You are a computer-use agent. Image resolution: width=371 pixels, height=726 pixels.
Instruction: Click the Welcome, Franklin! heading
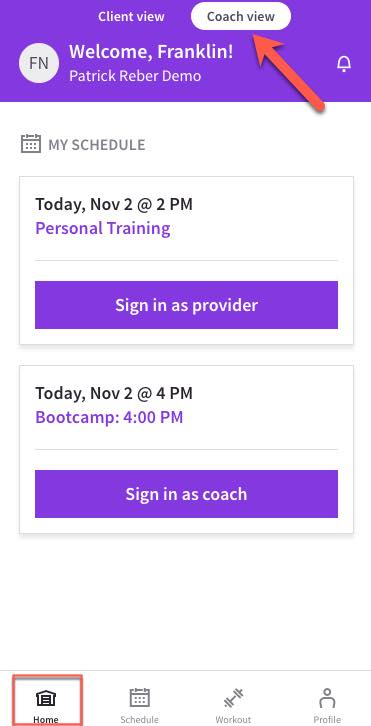[x=151, y=52]
